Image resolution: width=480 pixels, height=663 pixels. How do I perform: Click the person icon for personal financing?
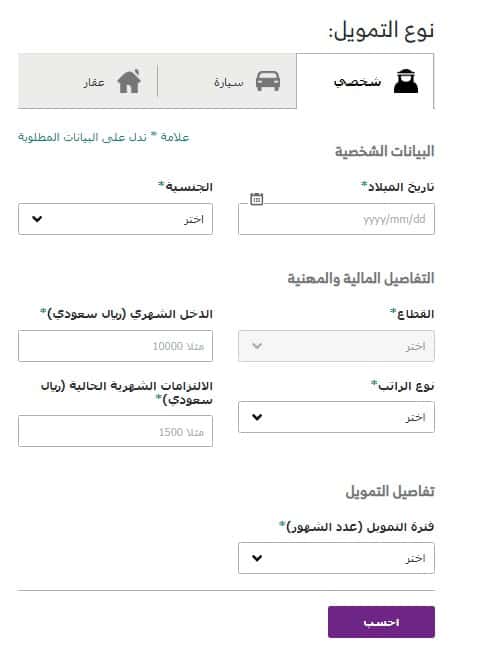point(406,81)
